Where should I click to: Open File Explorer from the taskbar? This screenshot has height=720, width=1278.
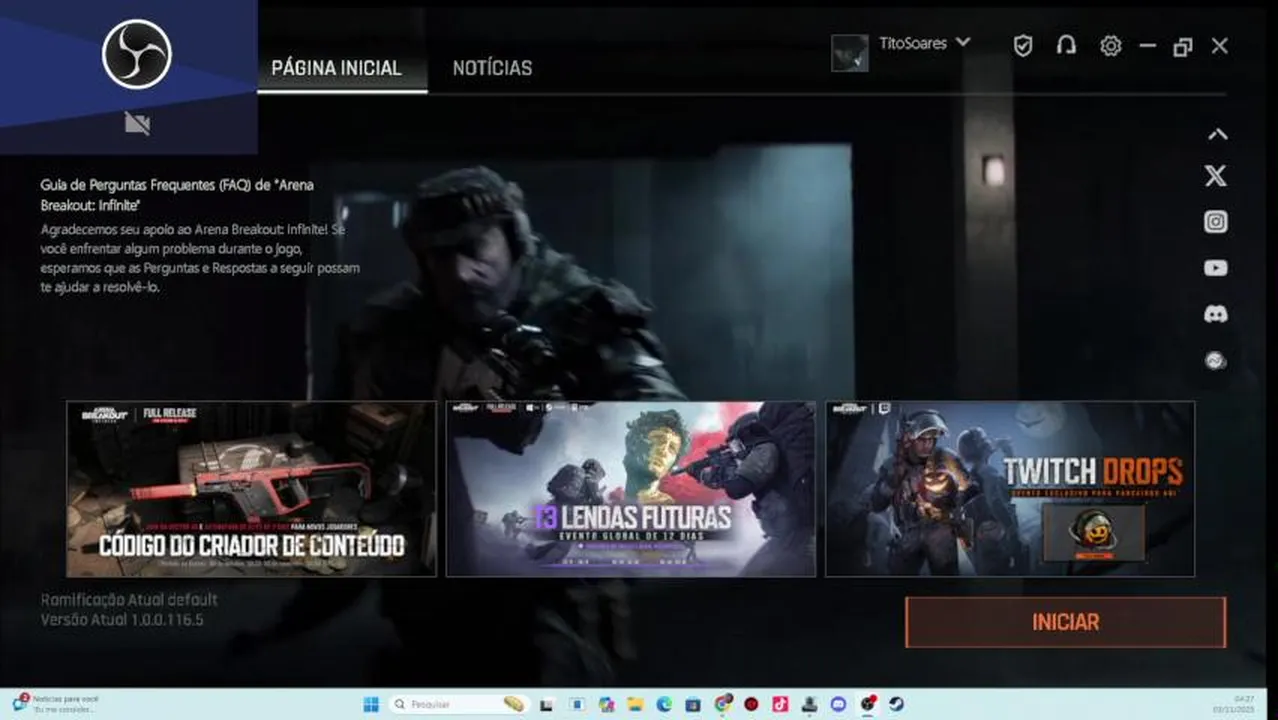[635, 704]
